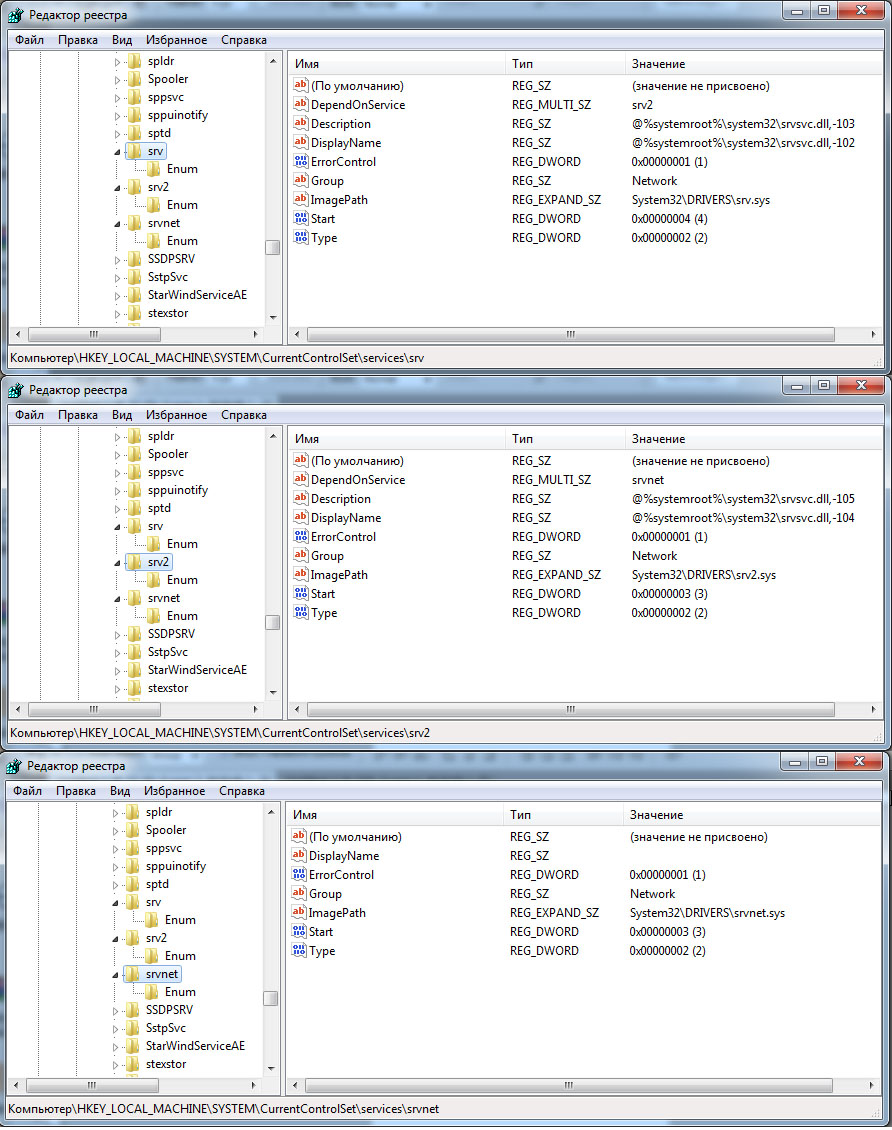The height and width of the screenshot is (1130, 892).
Task: Click Type DWORD icon in top window
Action: (x=300, y=237)
